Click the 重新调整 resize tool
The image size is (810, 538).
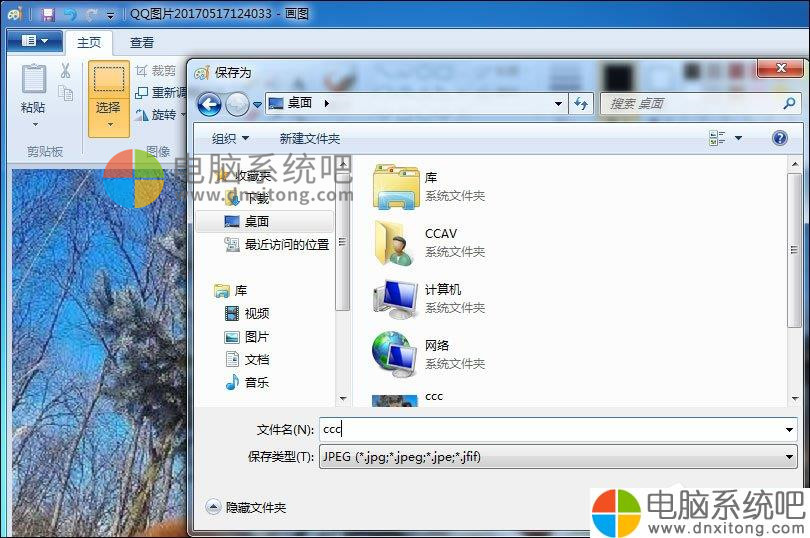[x=160, y=93]
